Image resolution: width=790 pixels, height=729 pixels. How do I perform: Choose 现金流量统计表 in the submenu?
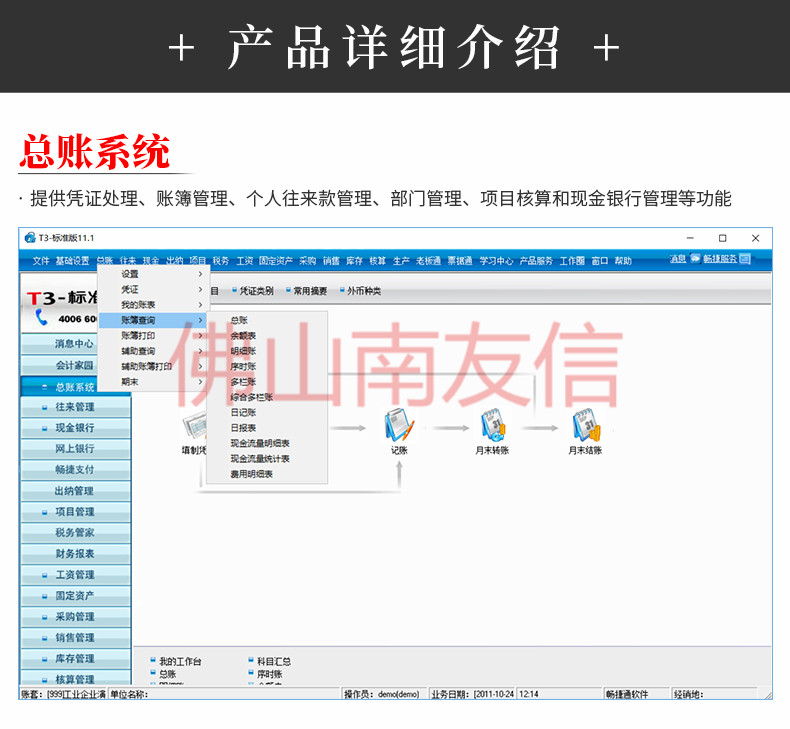[267, 459]
